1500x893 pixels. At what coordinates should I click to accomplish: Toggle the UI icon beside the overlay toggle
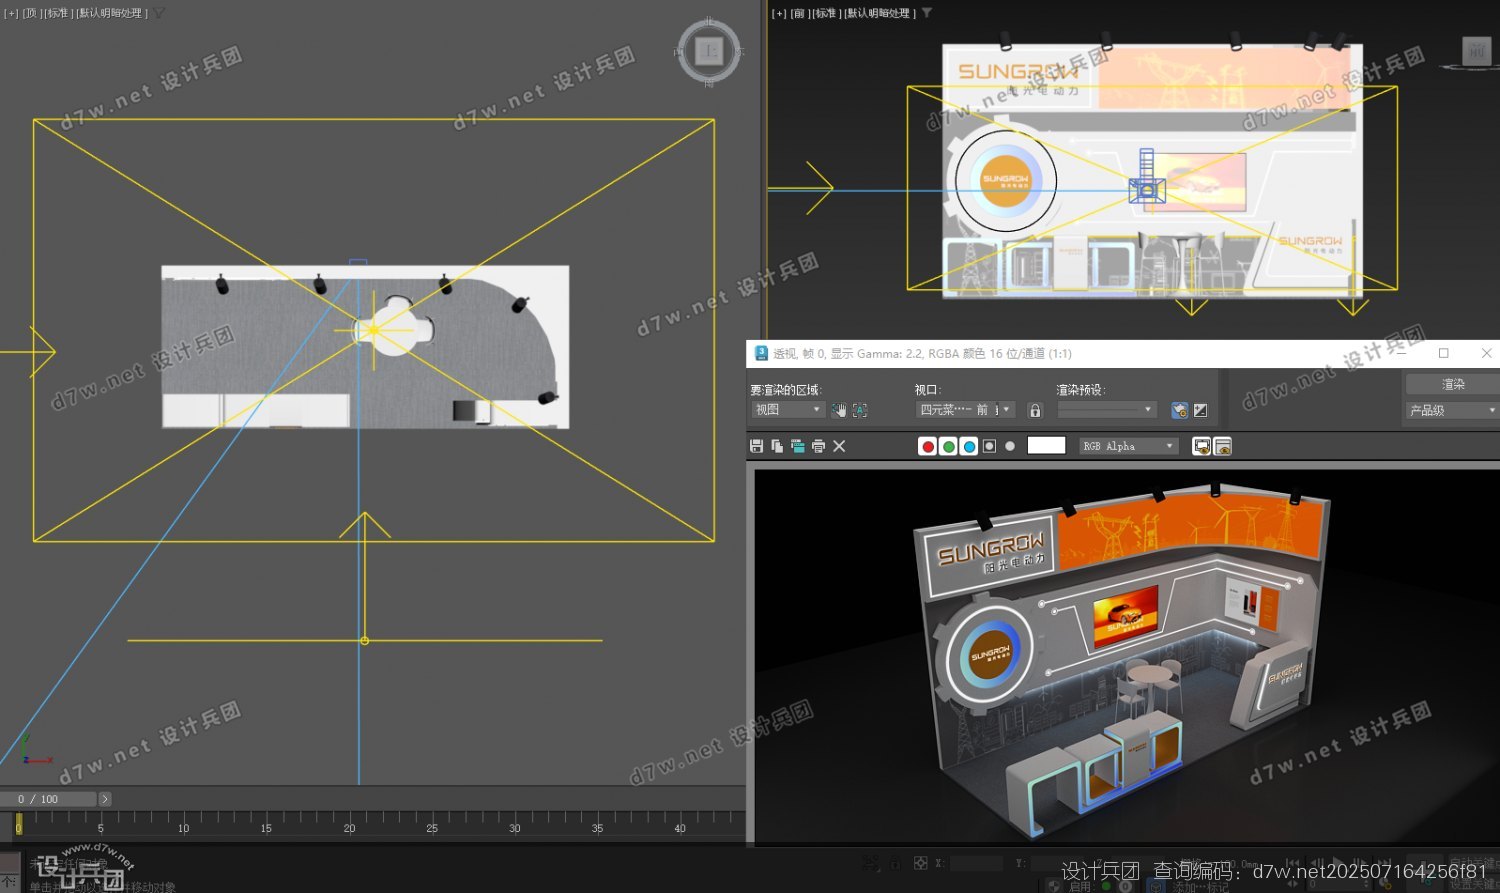pos(1222,446)
